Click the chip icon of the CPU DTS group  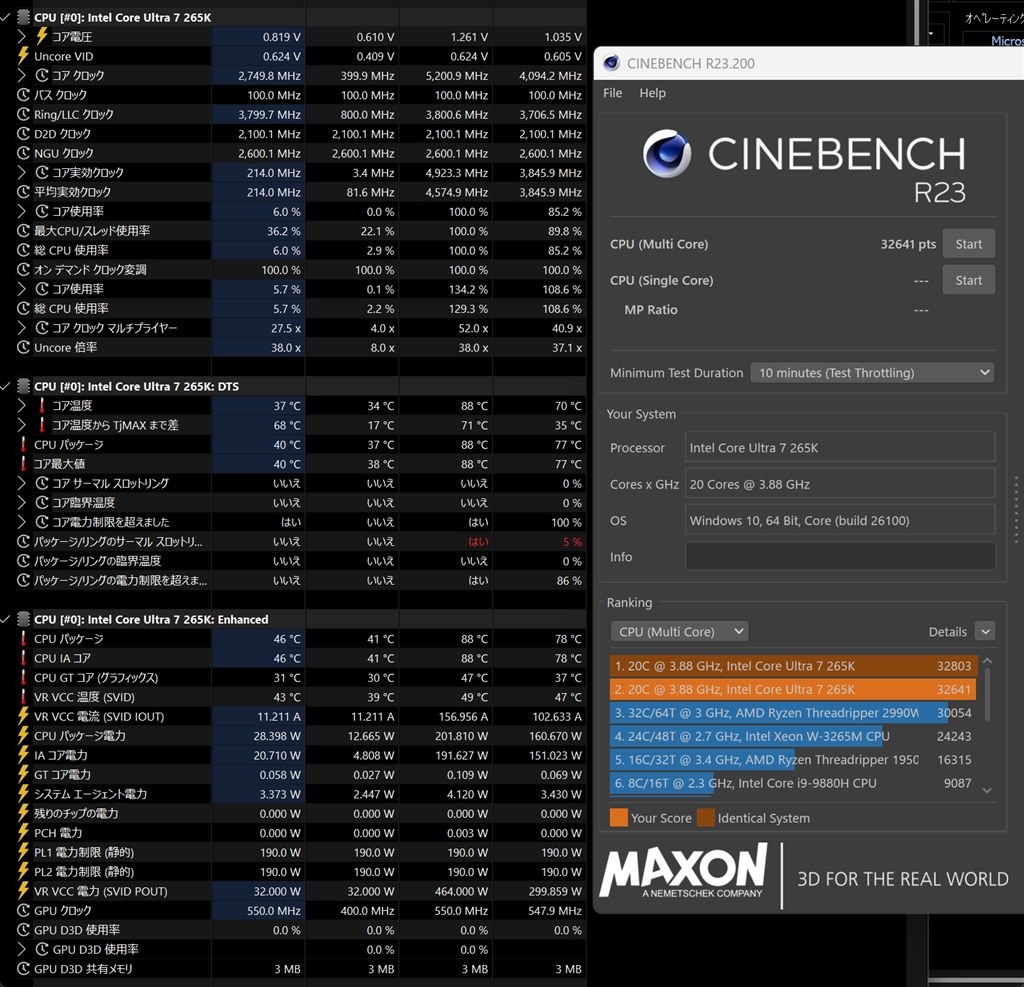point(23,385)
